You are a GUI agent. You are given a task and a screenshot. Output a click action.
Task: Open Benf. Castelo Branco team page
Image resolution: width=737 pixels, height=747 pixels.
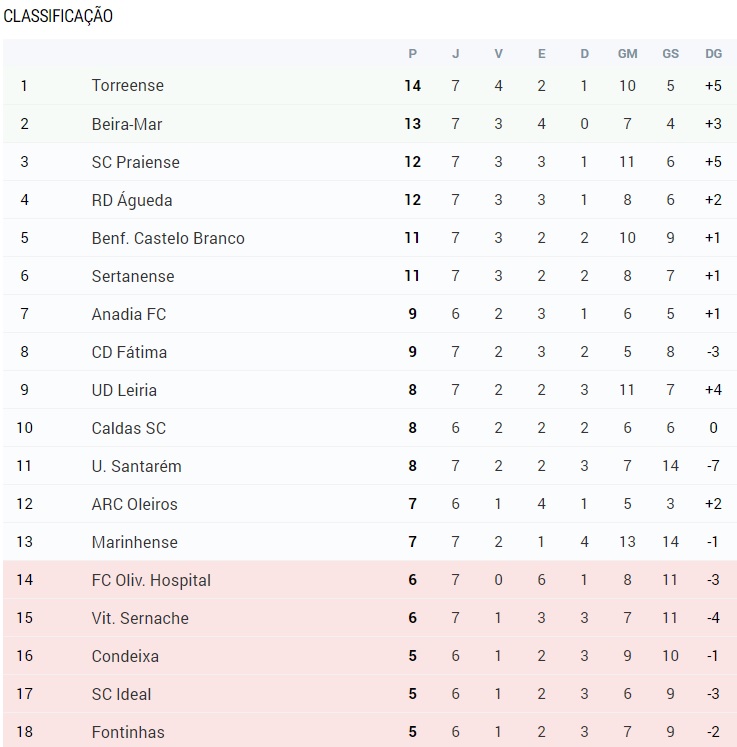click(x=168, y=238)
